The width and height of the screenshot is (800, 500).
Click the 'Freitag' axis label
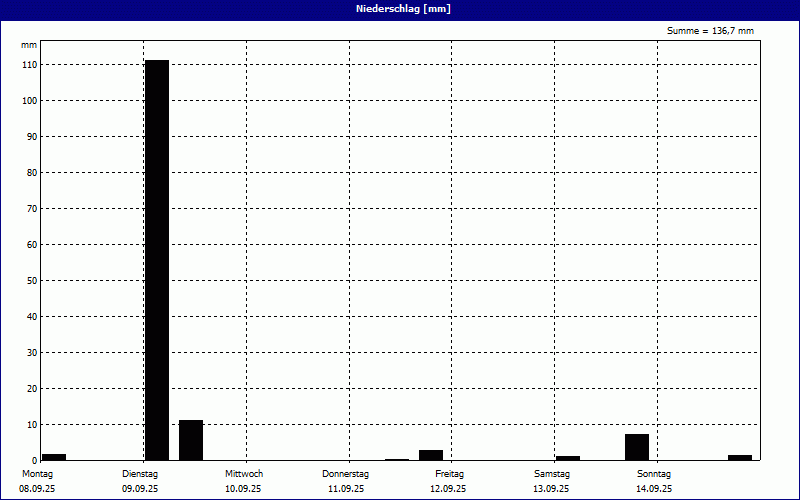tap(449, 474)
